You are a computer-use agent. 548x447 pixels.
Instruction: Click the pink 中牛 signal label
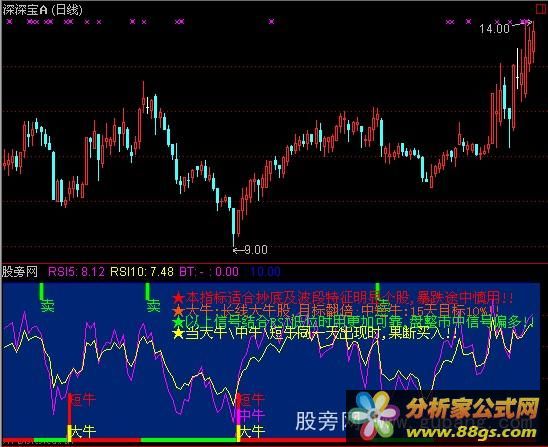tap(252, 415)
